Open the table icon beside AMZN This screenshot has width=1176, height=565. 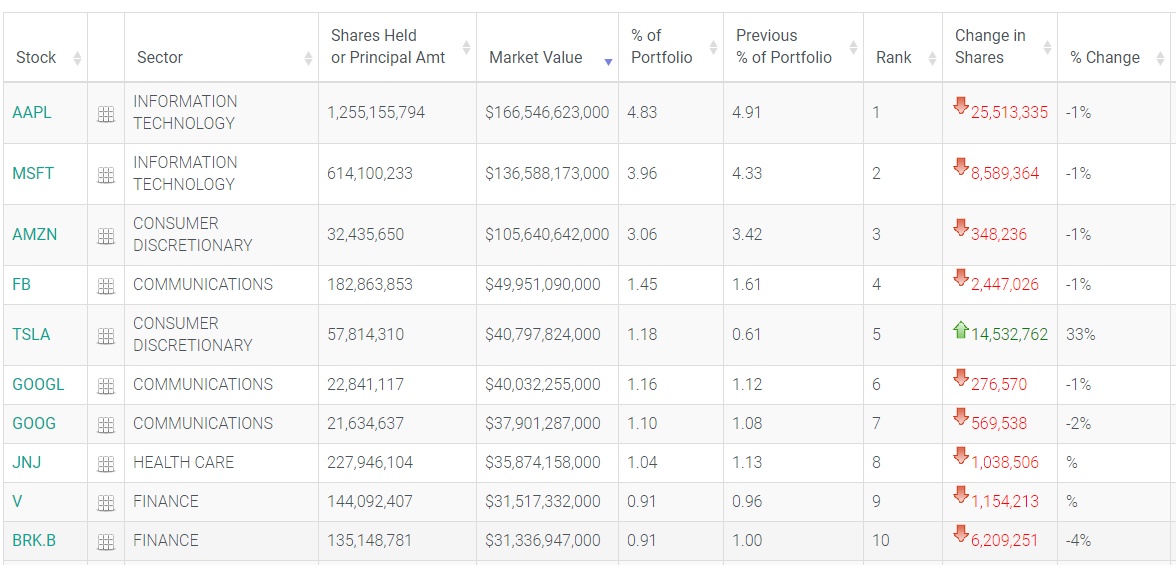point(106,236)
